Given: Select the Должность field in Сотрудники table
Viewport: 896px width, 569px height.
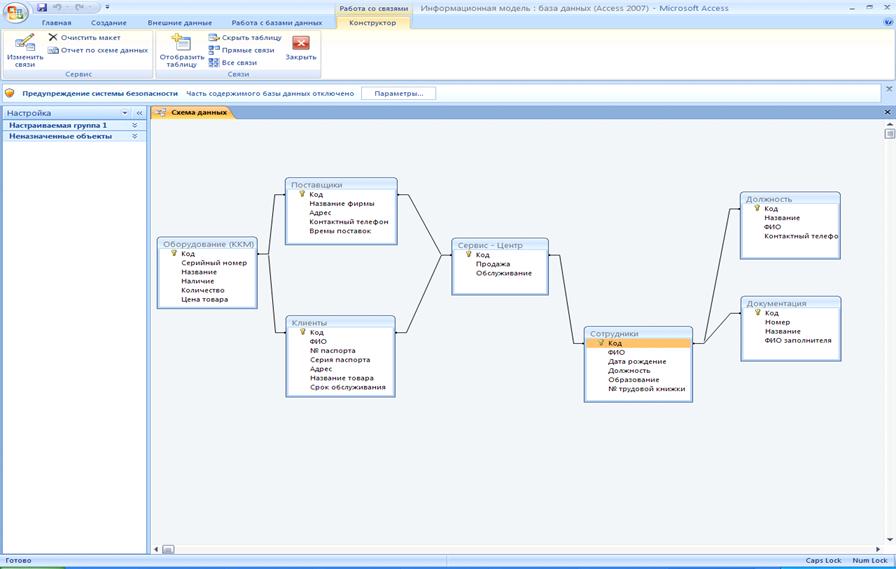Looking at the screenshot, I should (629, 370).
